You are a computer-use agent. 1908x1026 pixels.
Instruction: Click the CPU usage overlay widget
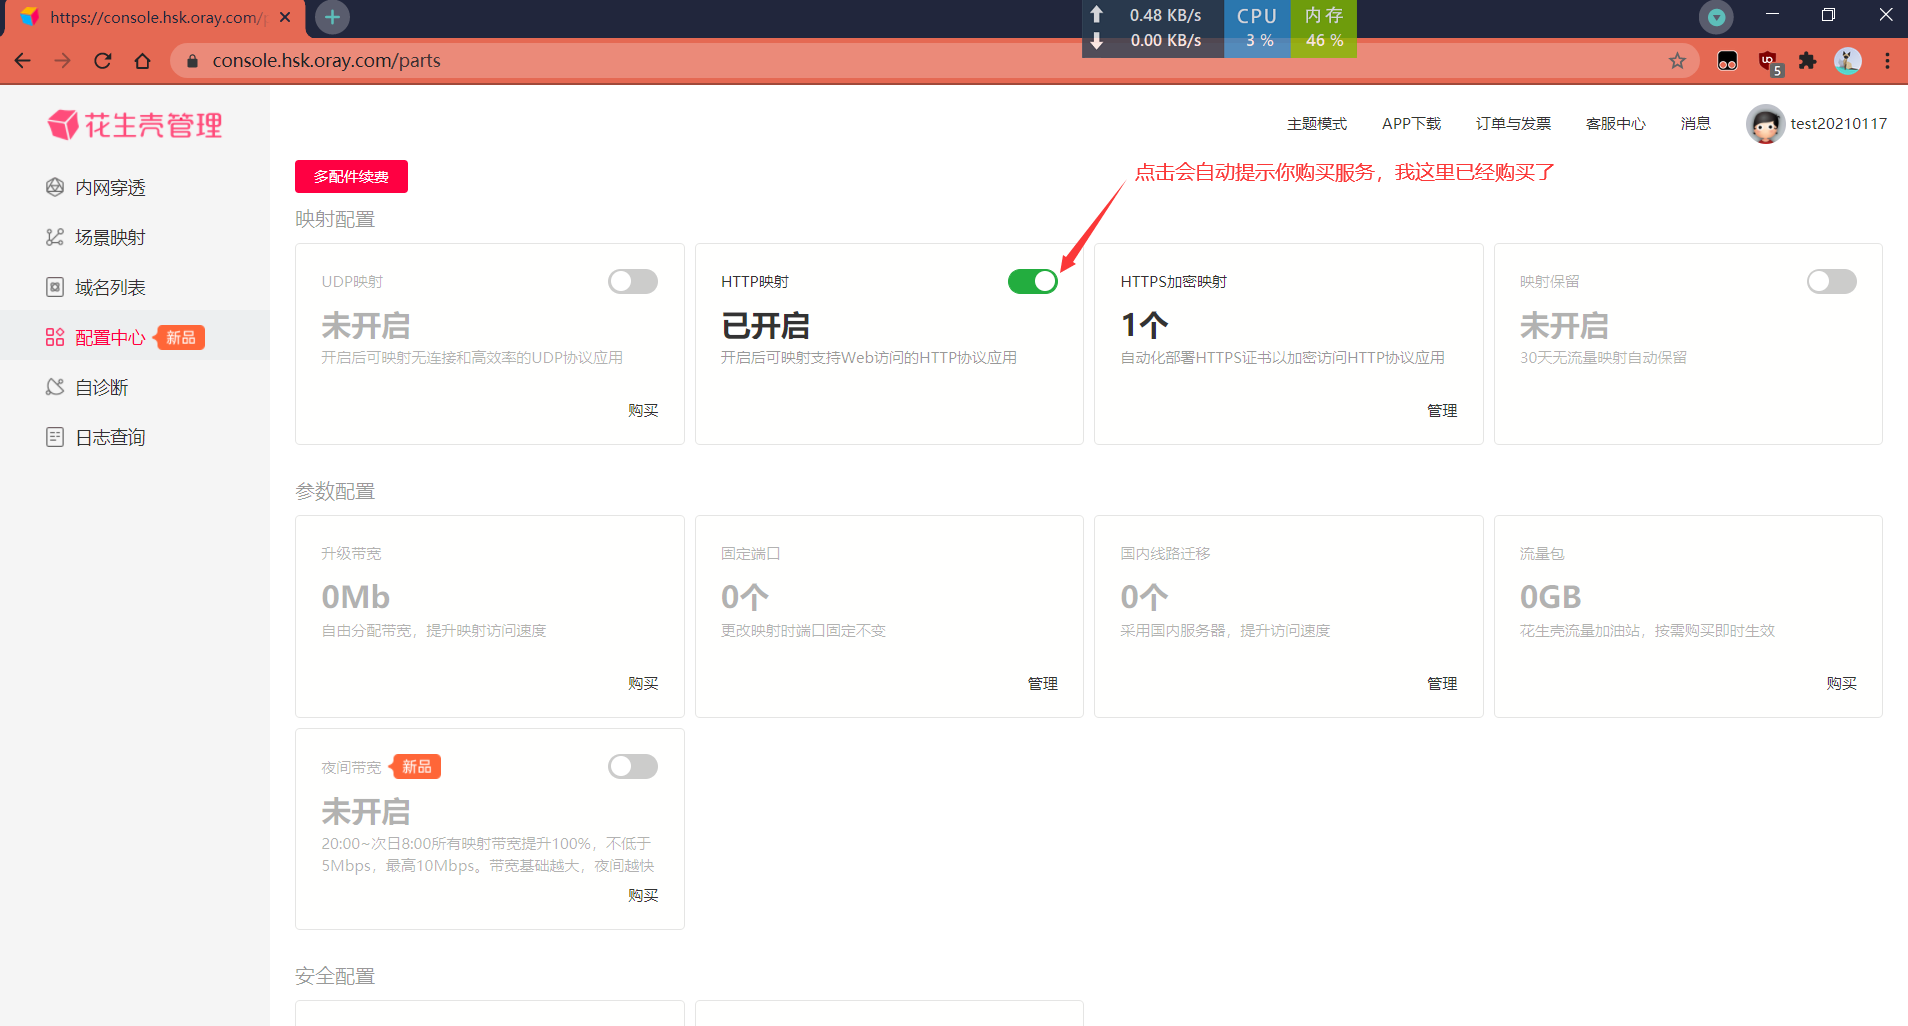1258,28
